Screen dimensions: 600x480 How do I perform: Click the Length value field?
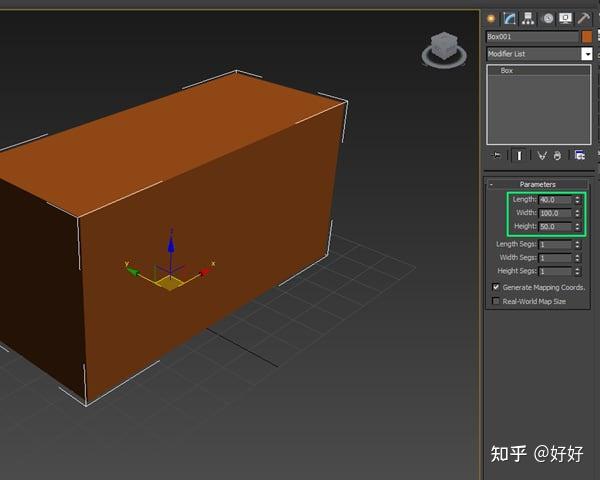(555, 200)
